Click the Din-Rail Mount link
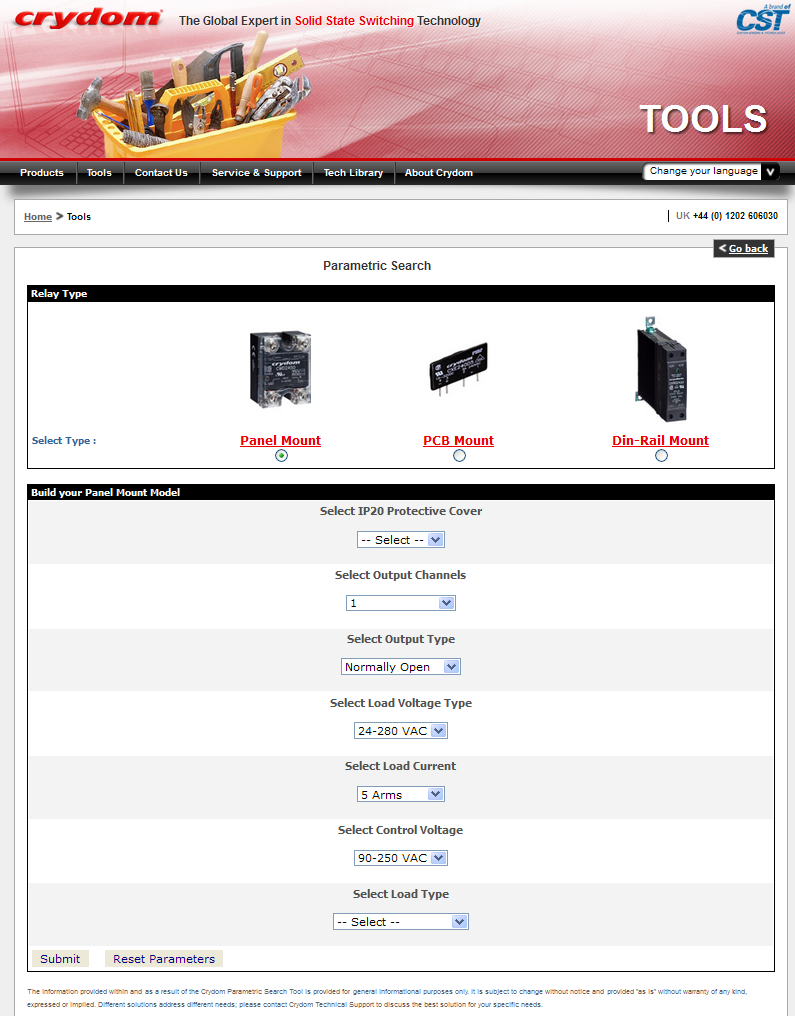The height and width of the screenshot is (1016, 795). [660, 441]
